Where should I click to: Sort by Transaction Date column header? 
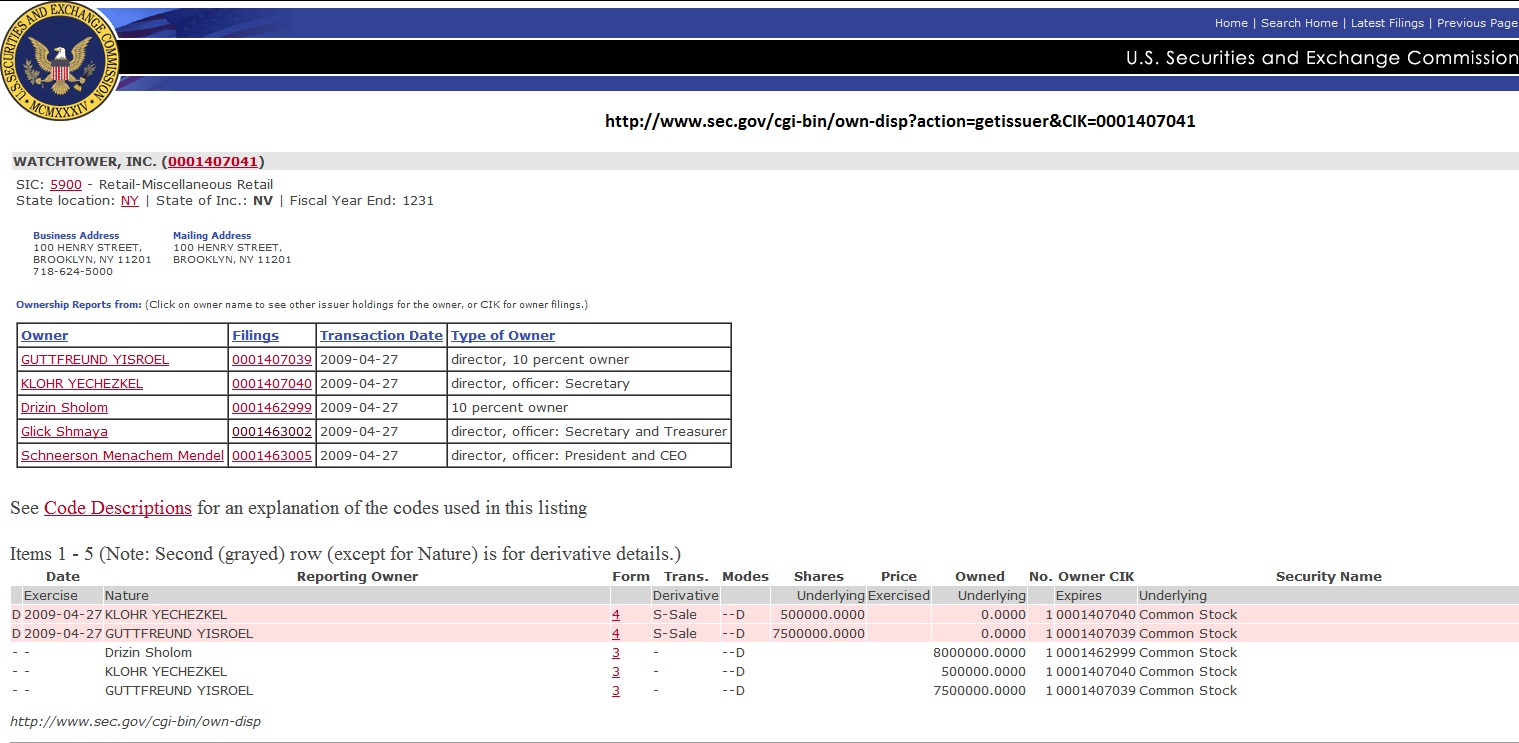[x=380, y=336]
